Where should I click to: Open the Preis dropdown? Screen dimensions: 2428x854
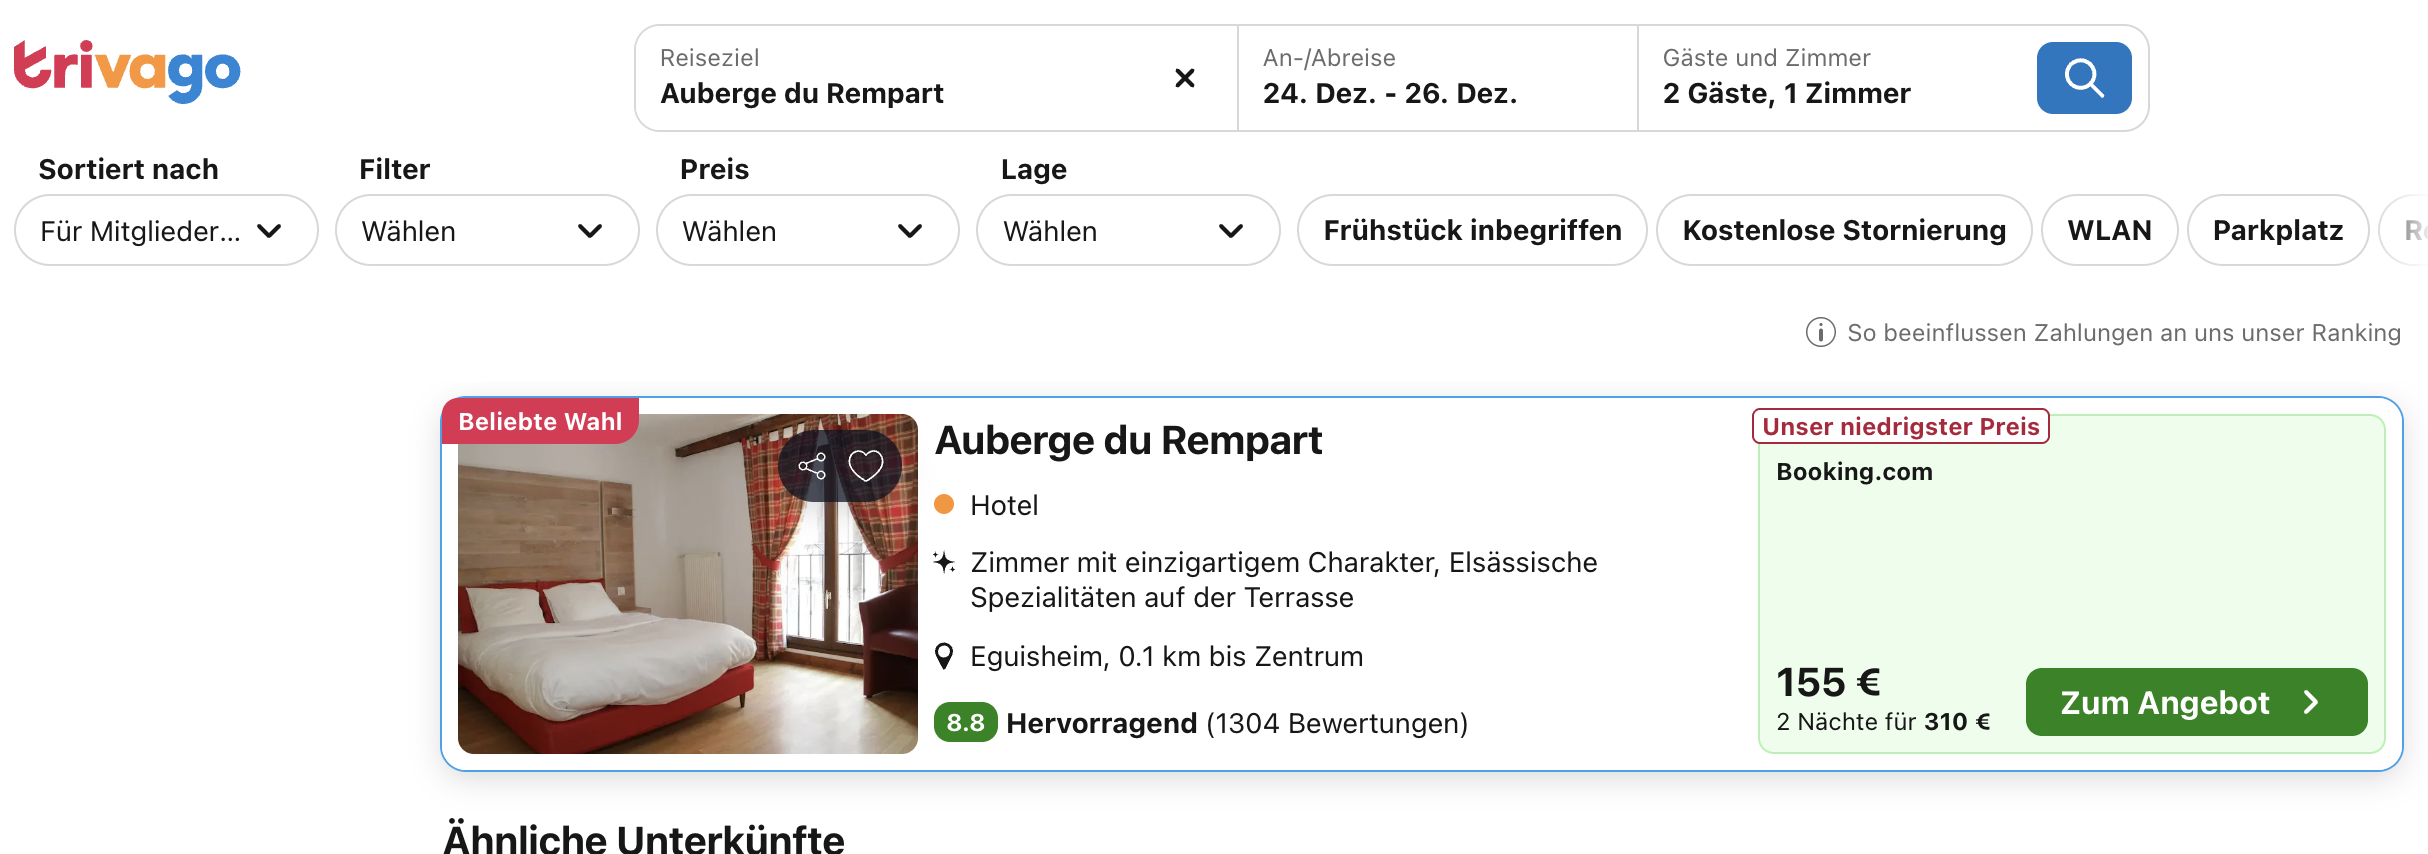point(807,231)
